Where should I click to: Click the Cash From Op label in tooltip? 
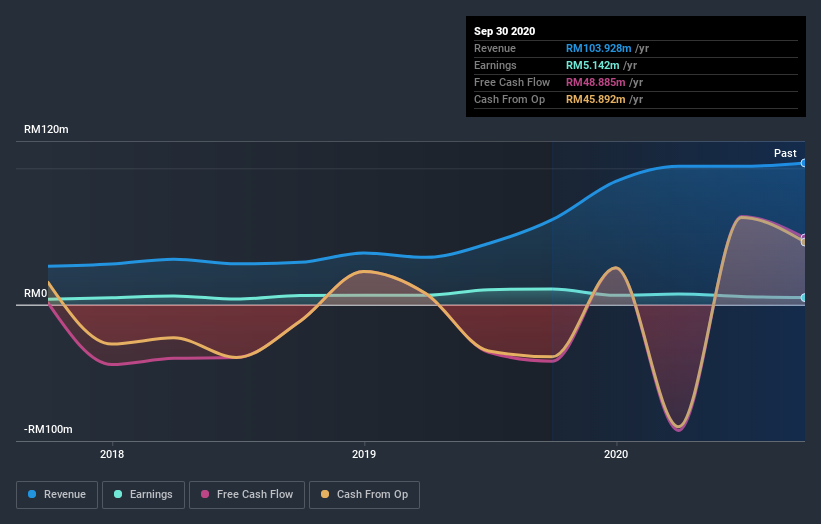pos(509,99)
